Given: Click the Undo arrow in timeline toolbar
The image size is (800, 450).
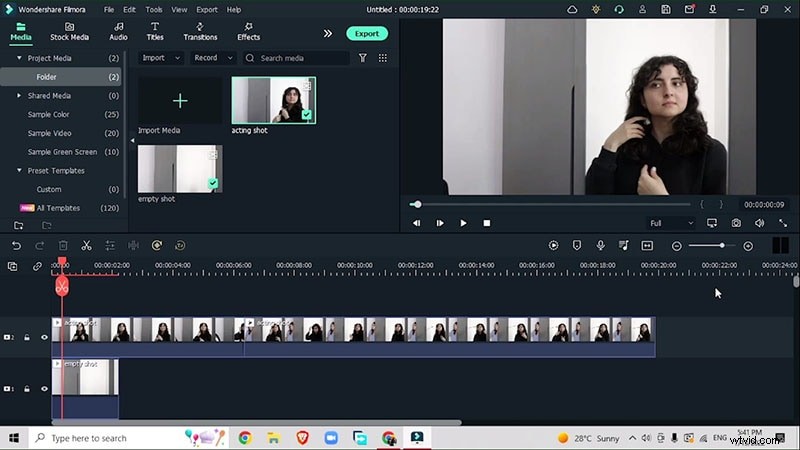Looking at the screenshot, I should click(16, 246).
